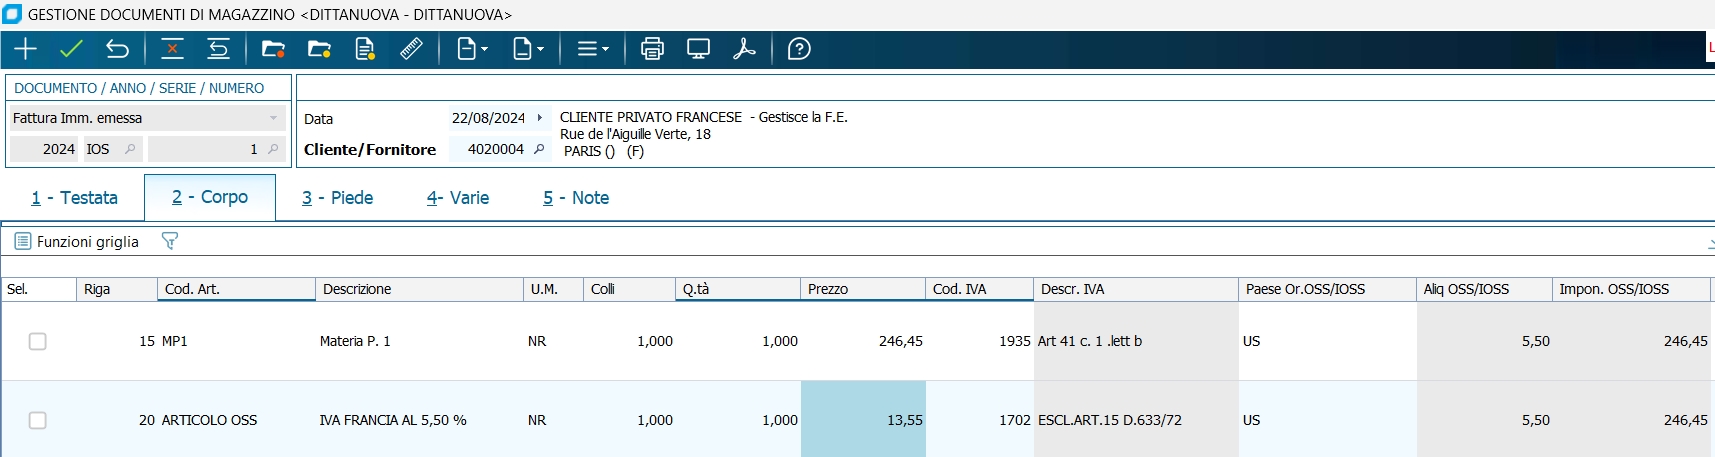This screenshot has width=1715, height=457.
Task: Click the Descrizione column header
Action: (x=420, y=289)
